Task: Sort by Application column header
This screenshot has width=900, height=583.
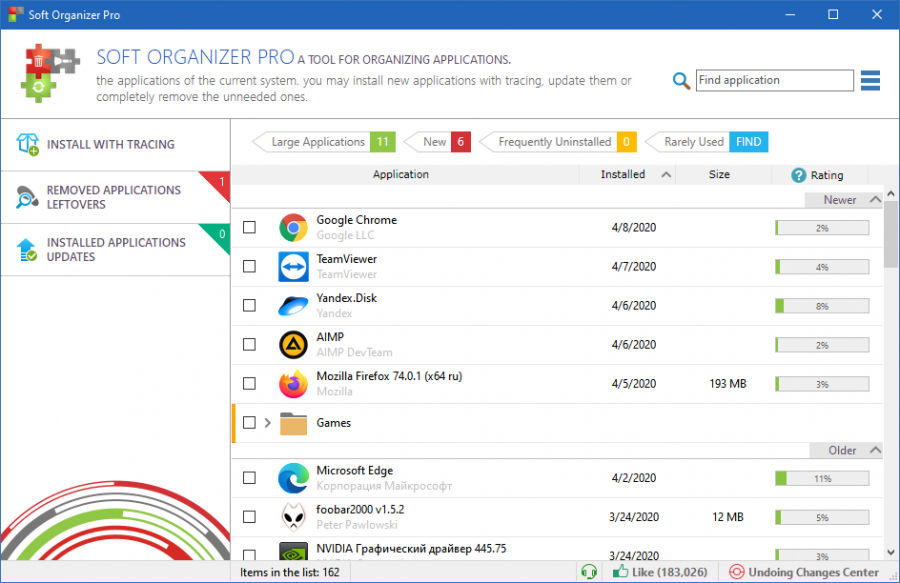Action: (401, 174)
